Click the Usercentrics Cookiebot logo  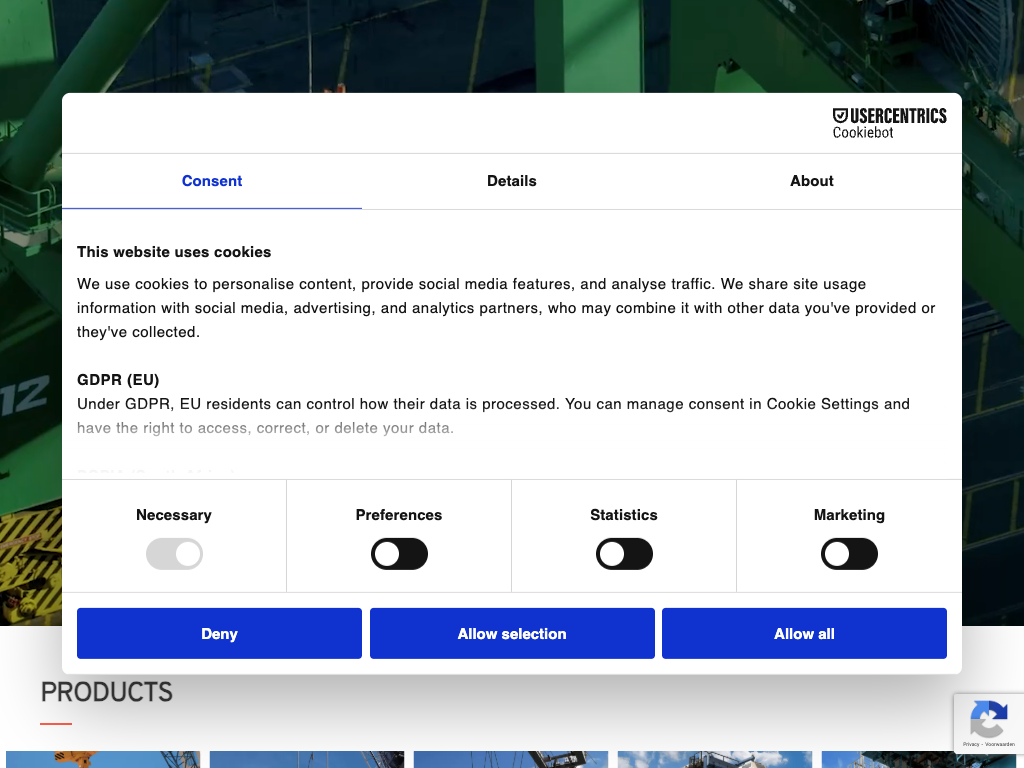889,123
